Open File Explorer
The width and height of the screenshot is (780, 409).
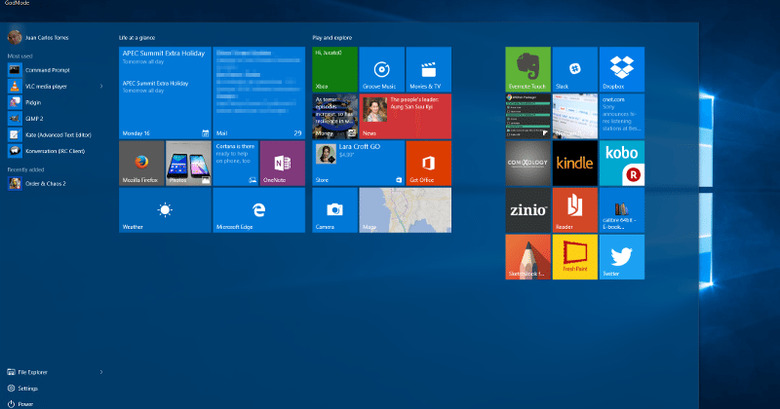pos(27,372)
